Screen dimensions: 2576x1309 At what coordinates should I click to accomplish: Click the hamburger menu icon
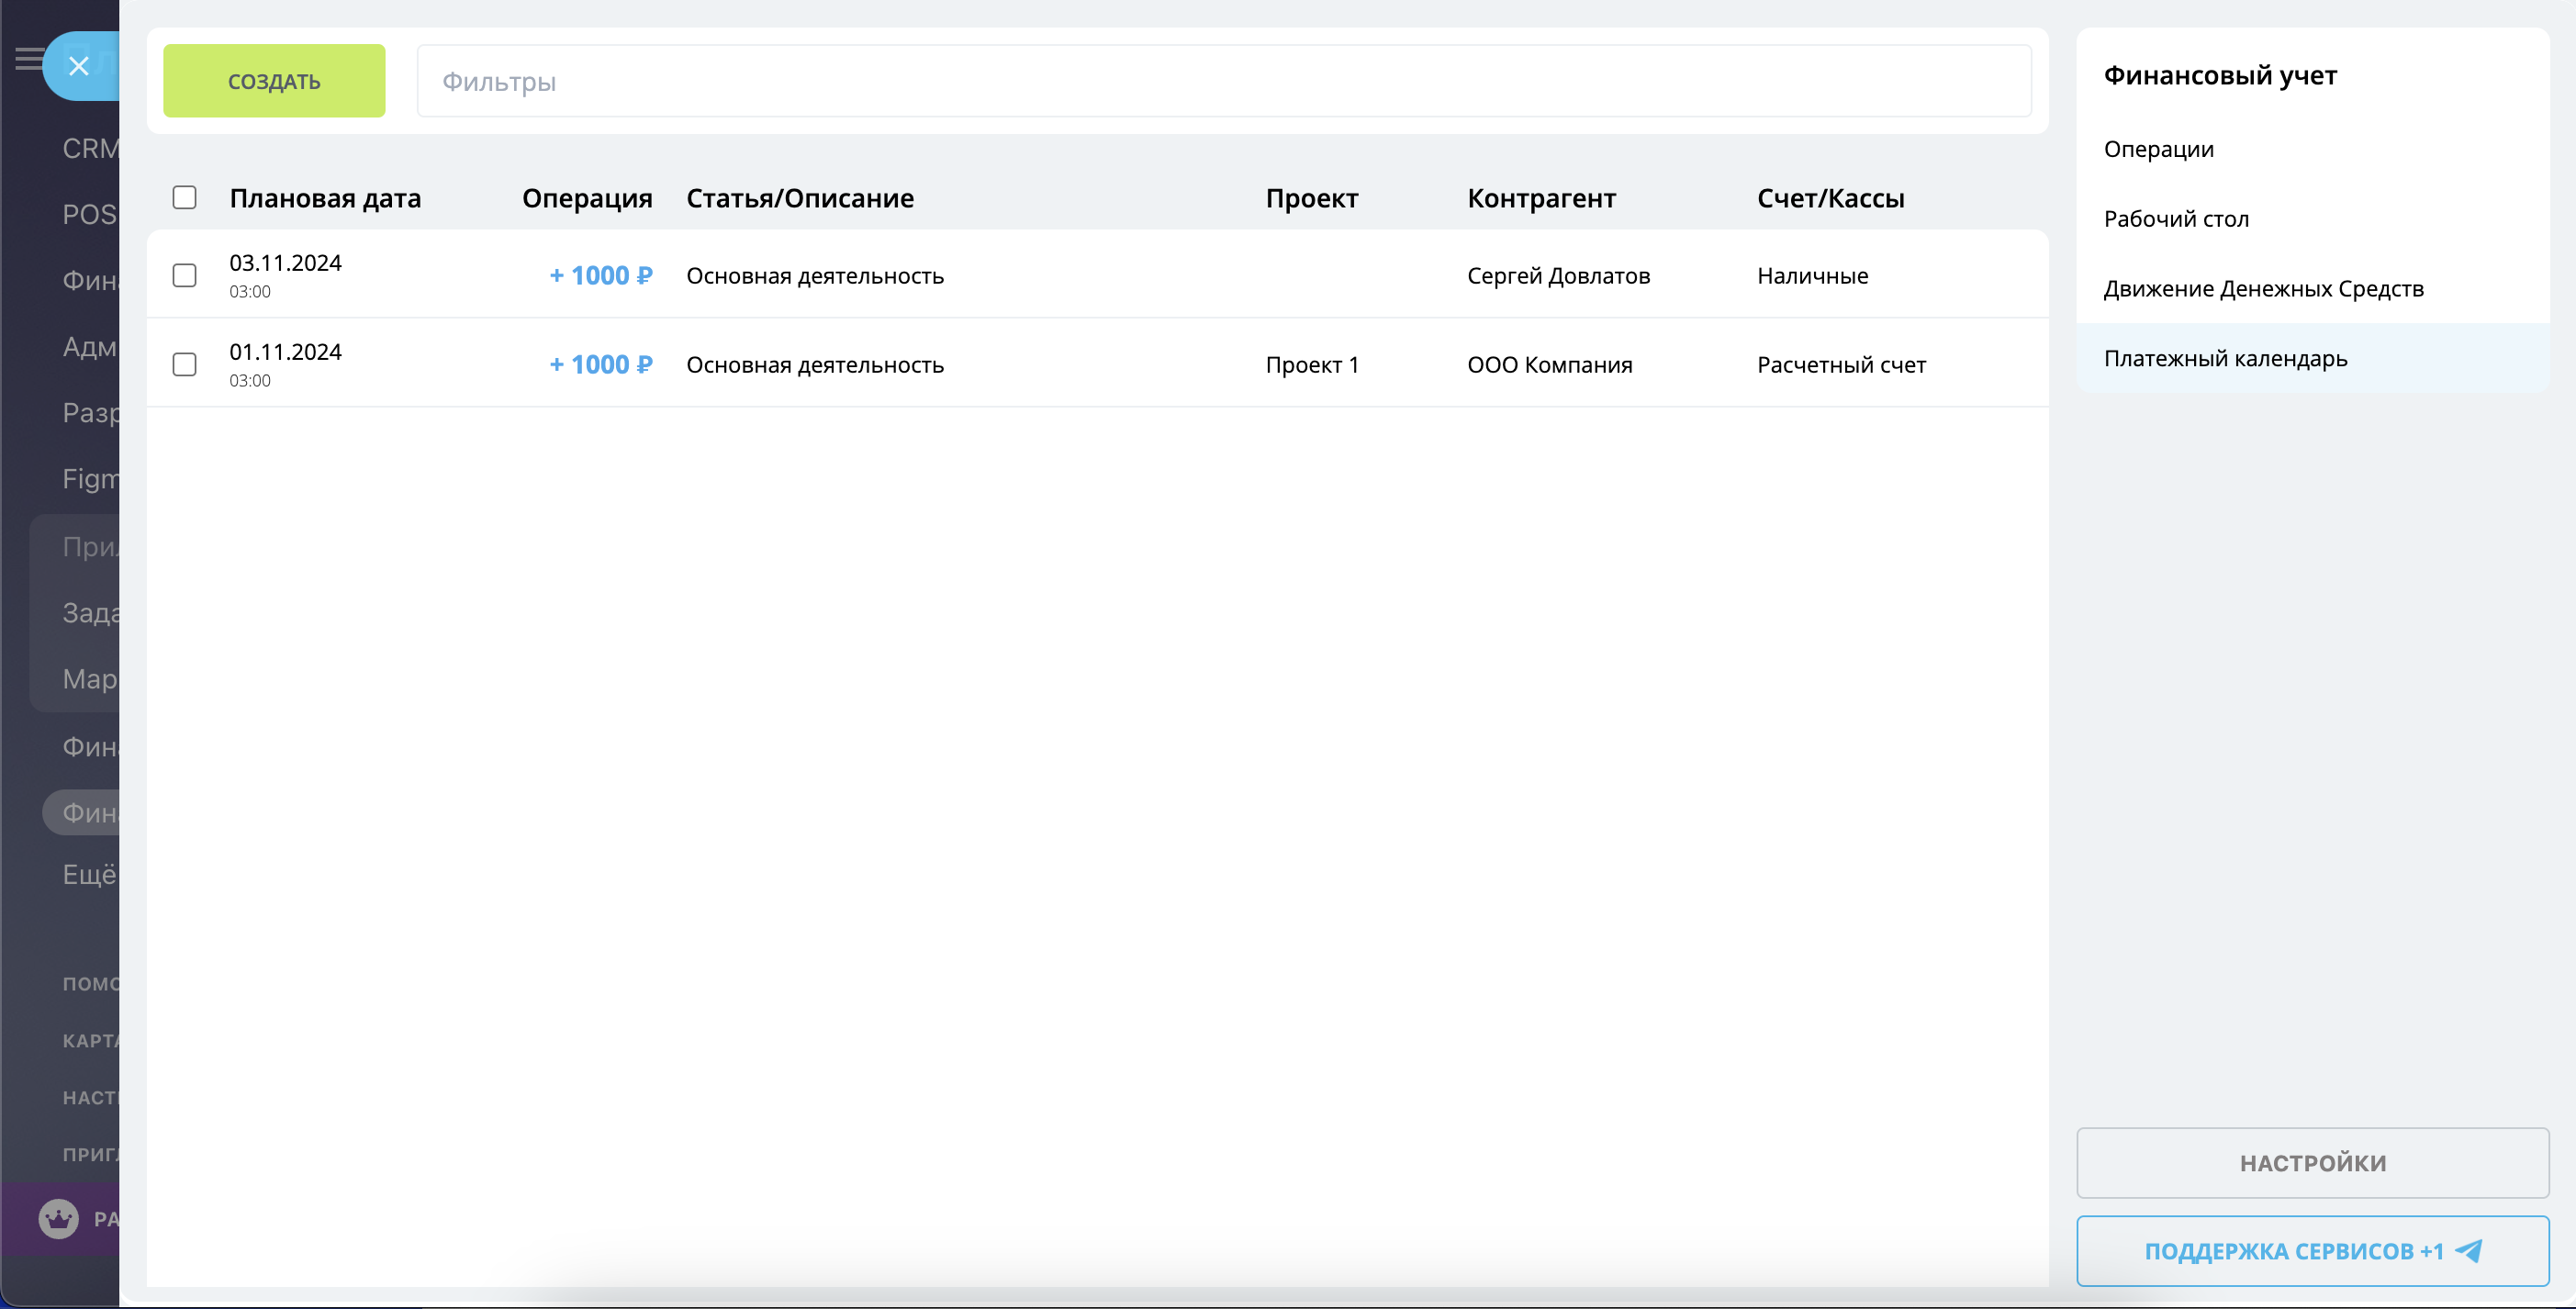click(x=28, y=59)
